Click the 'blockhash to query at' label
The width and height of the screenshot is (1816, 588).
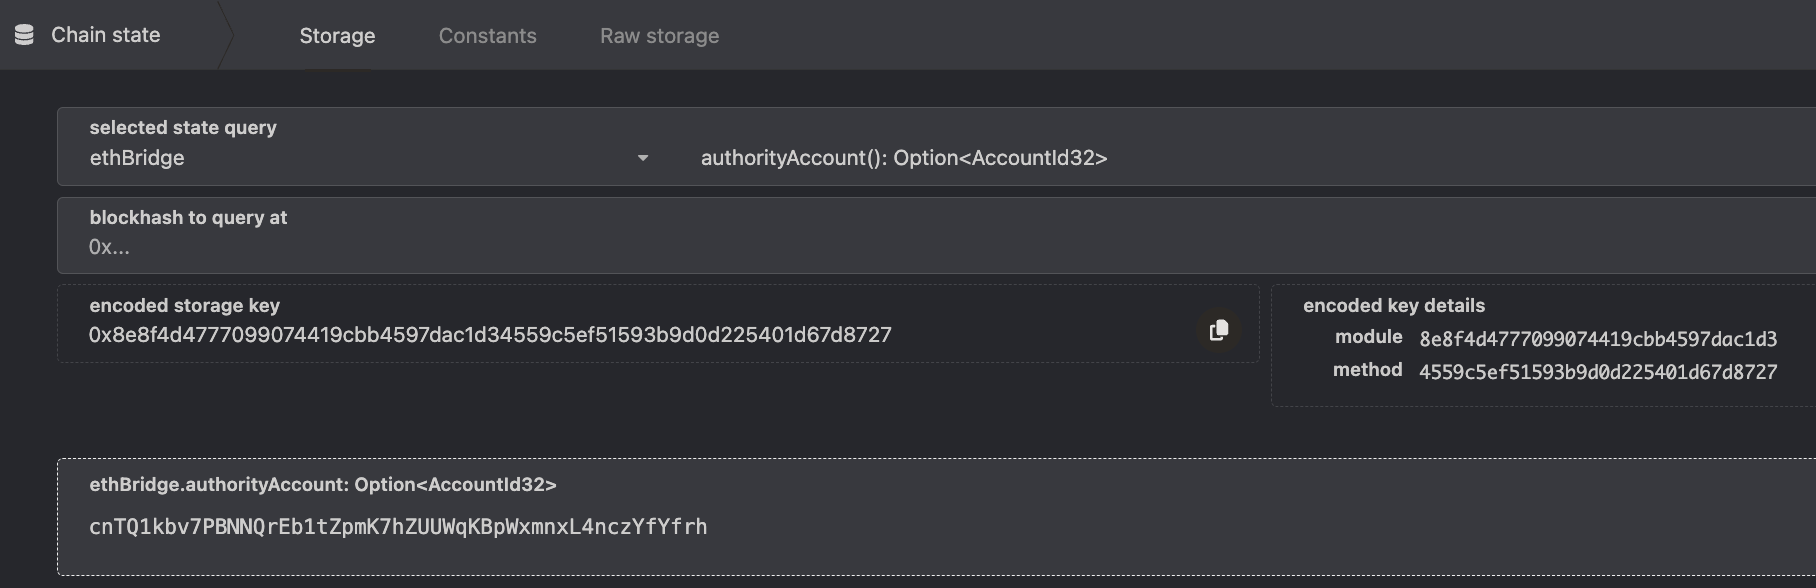[x=188, y=218]
